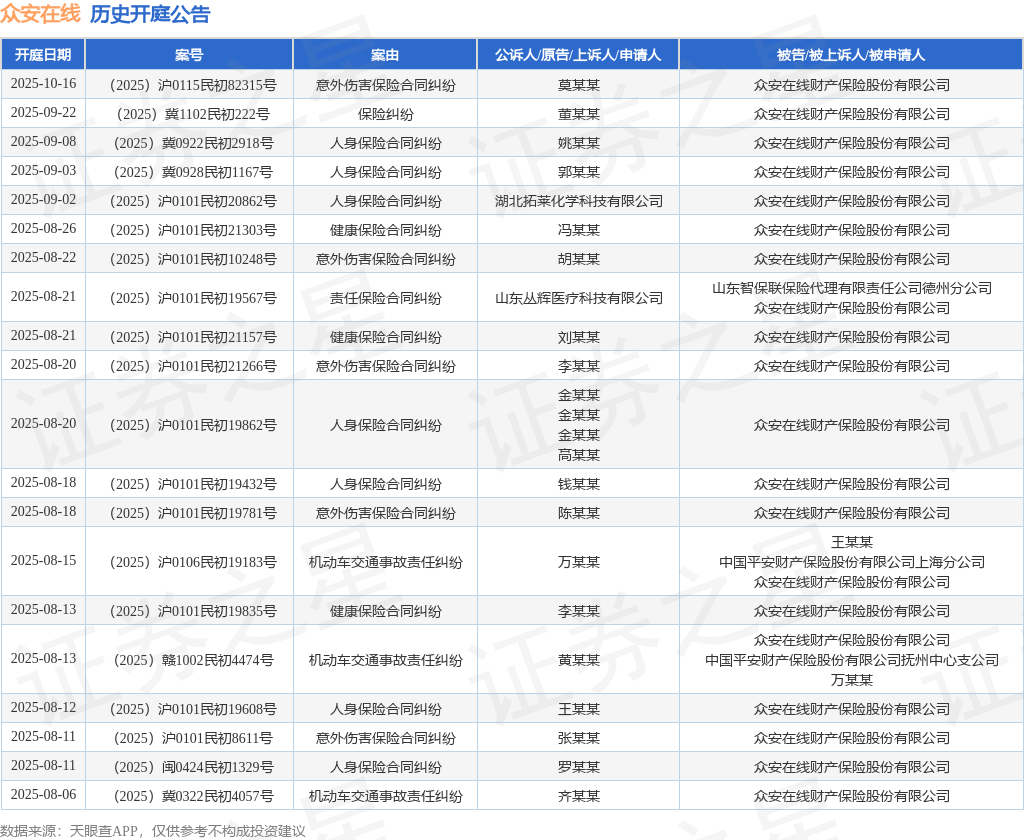Screen dimensions: 1024x840
Task: Click plaintiff 高某某
Action: tap(579, 455)
